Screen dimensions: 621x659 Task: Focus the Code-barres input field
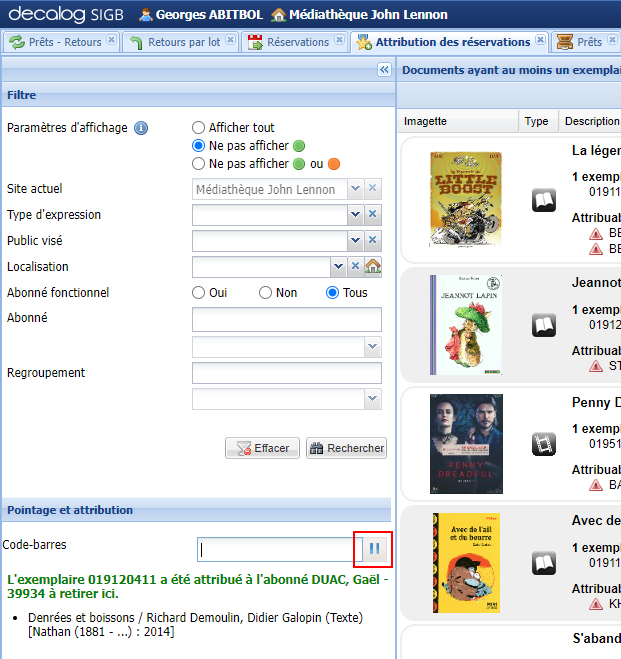click(x=279, y=549)
